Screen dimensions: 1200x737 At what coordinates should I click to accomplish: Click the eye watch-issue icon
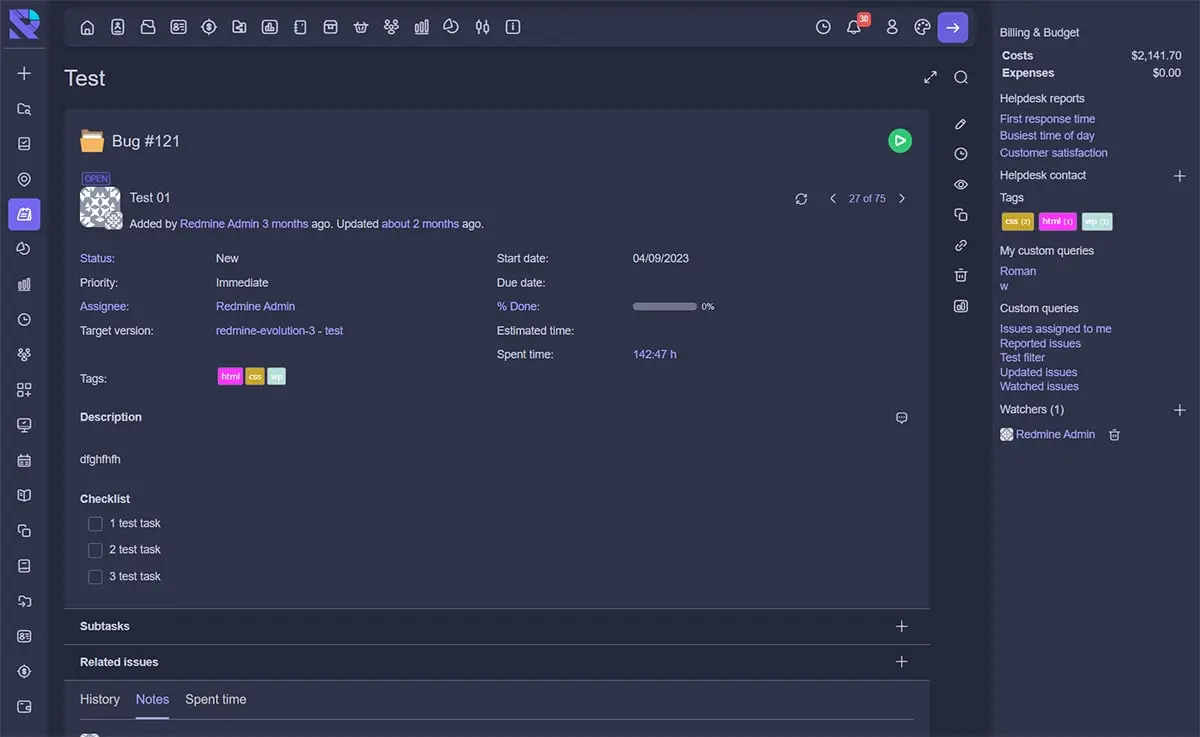[960, 184]
